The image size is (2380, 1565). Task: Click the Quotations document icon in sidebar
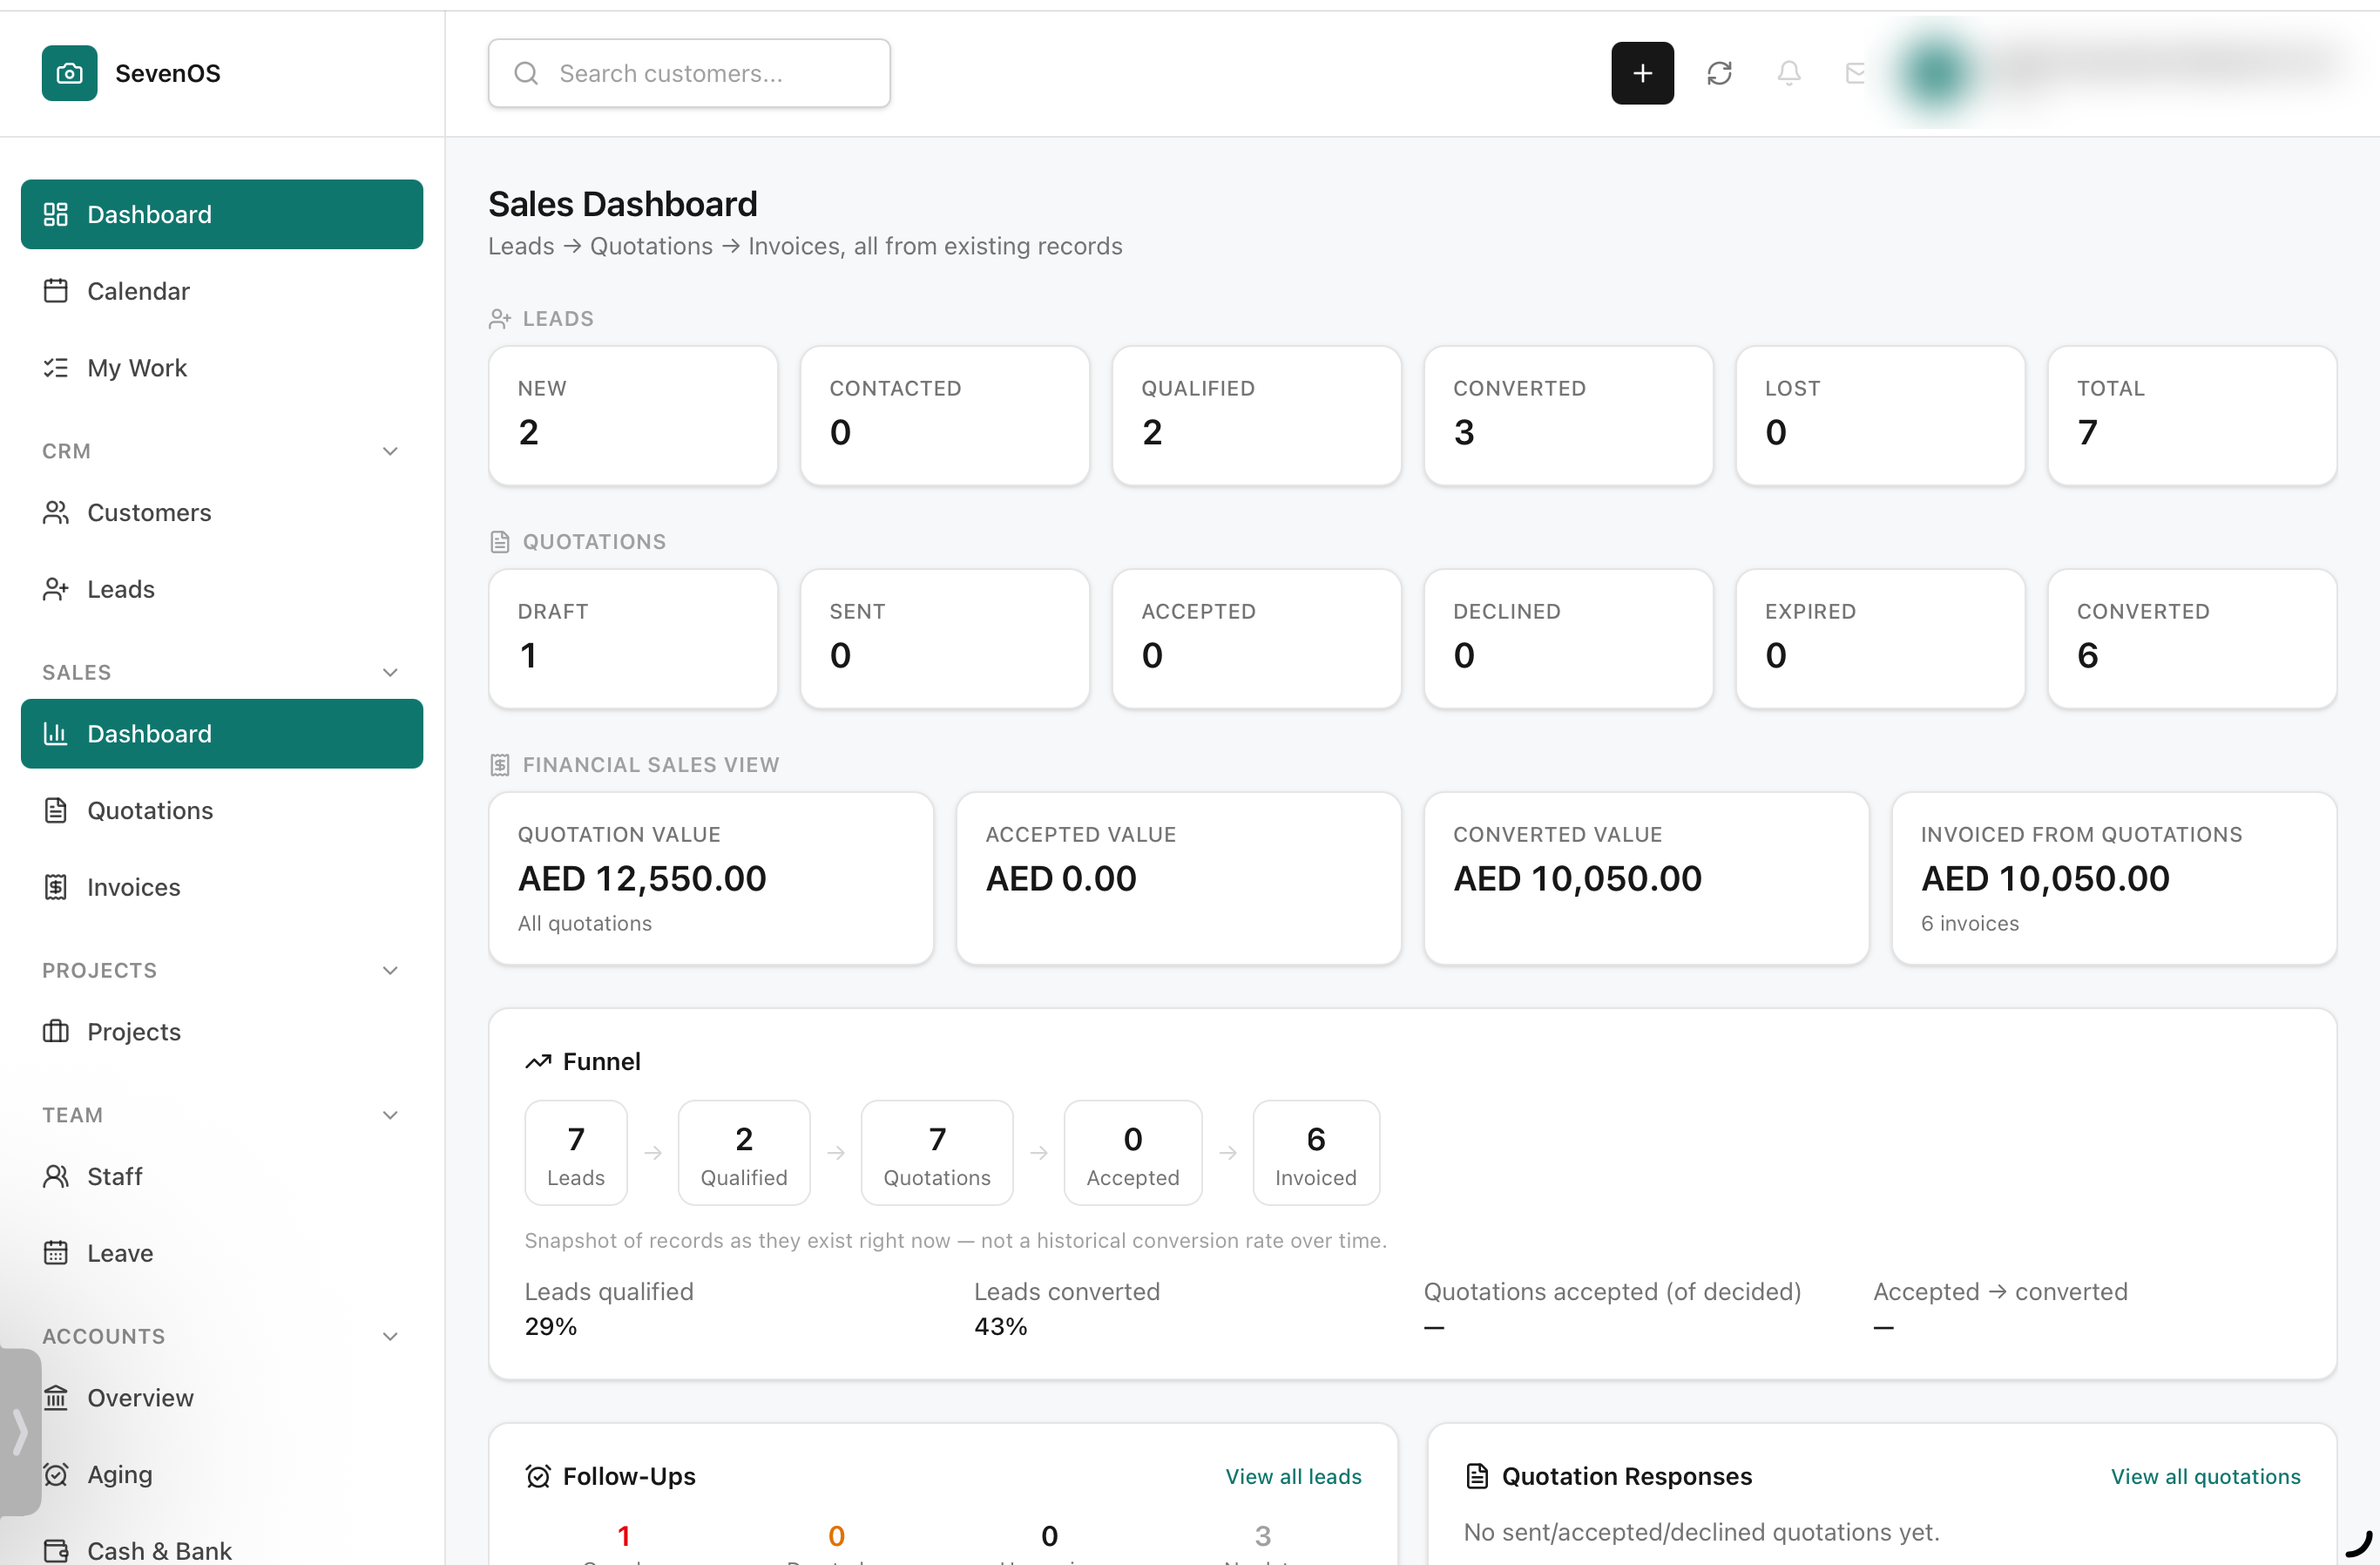(56, 810)
